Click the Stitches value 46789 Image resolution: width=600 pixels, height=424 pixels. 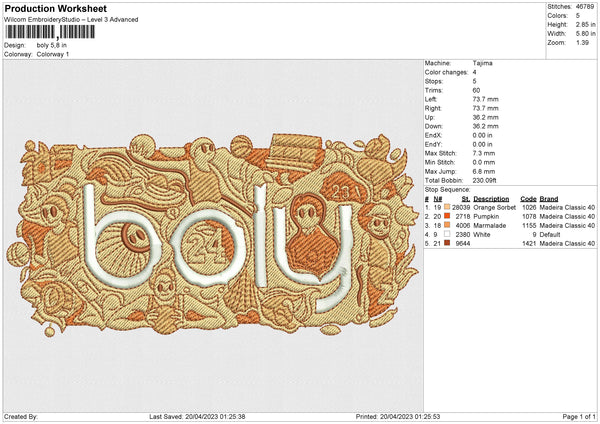tap(585, 7)
